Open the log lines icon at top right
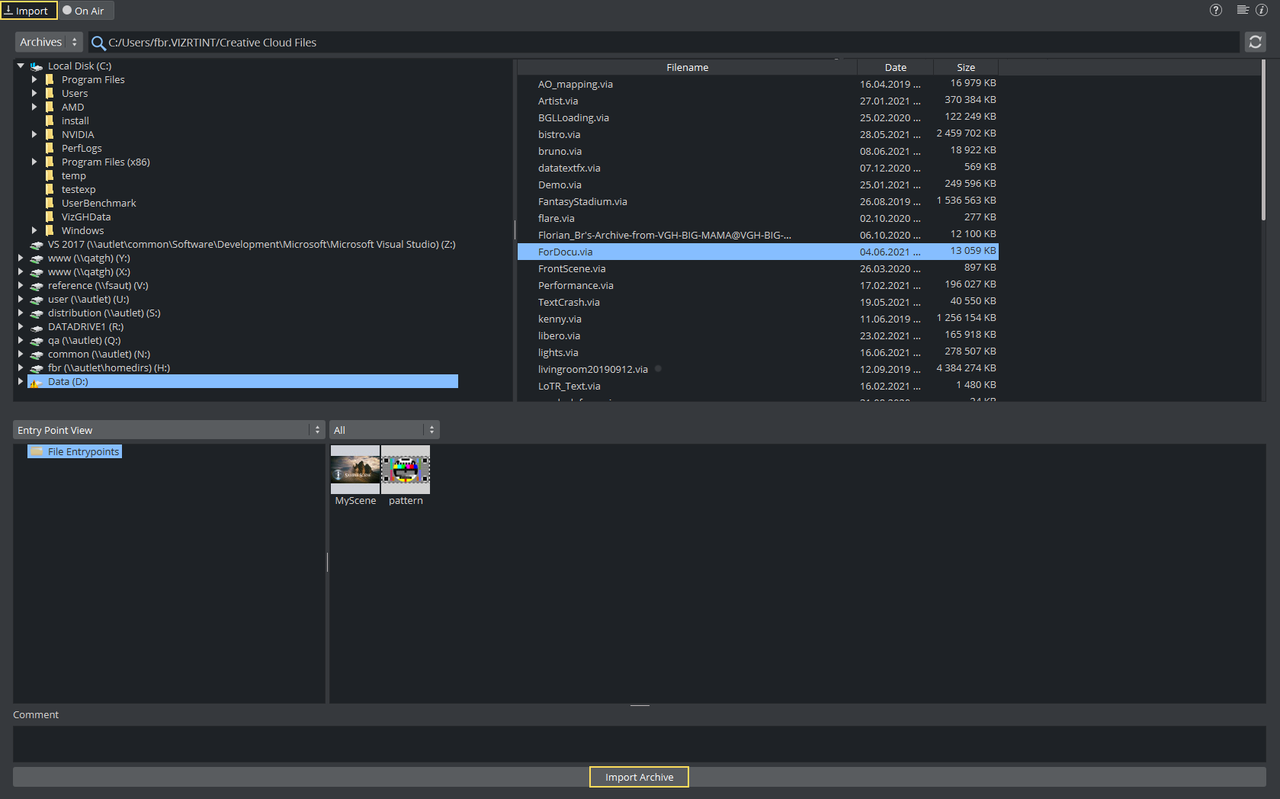 coord(1242,10)
